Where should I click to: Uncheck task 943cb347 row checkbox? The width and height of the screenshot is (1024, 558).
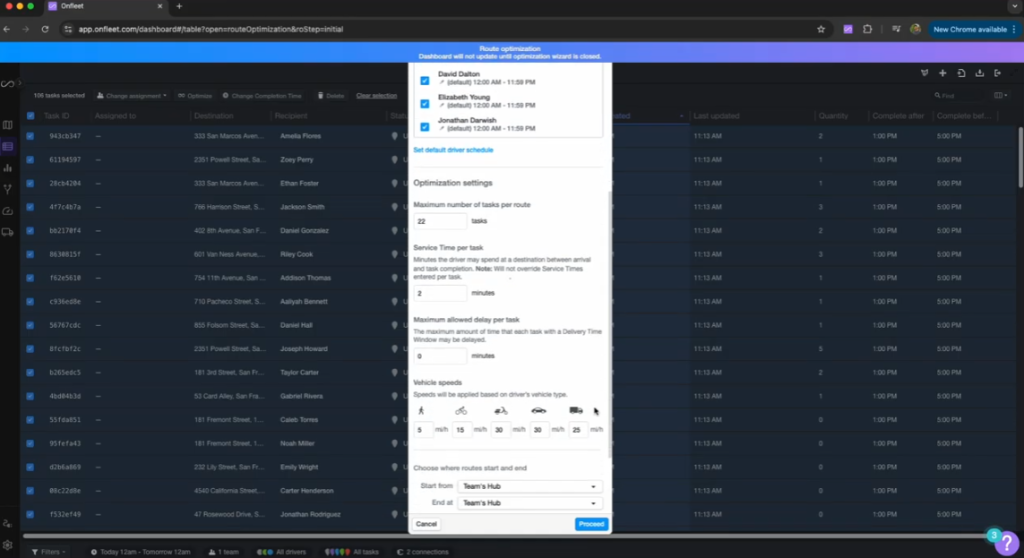tap(30, 136)
